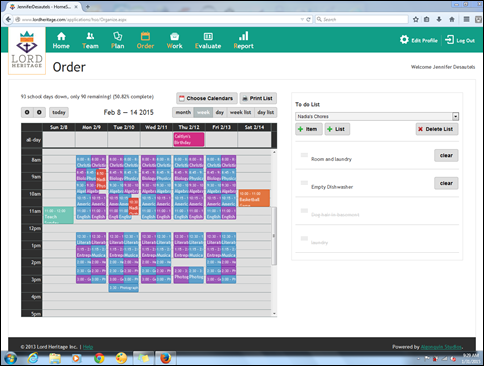The height and width of the screenshot is (366, 484).
Task: Switch calendar to month view
Action: point(183,112)
